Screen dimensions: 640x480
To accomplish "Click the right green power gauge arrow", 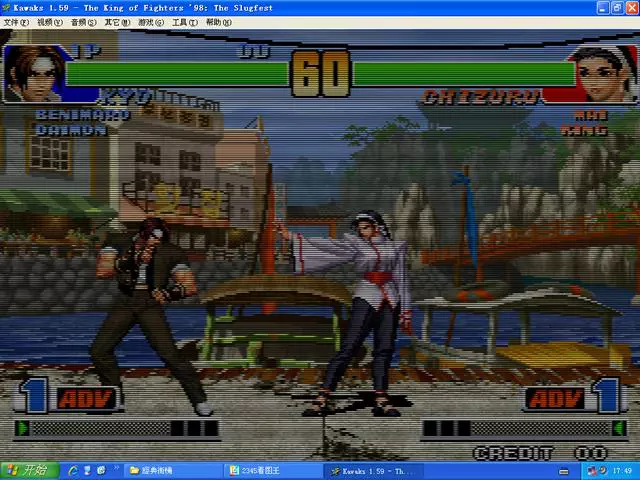I will (x=620, y=429).
